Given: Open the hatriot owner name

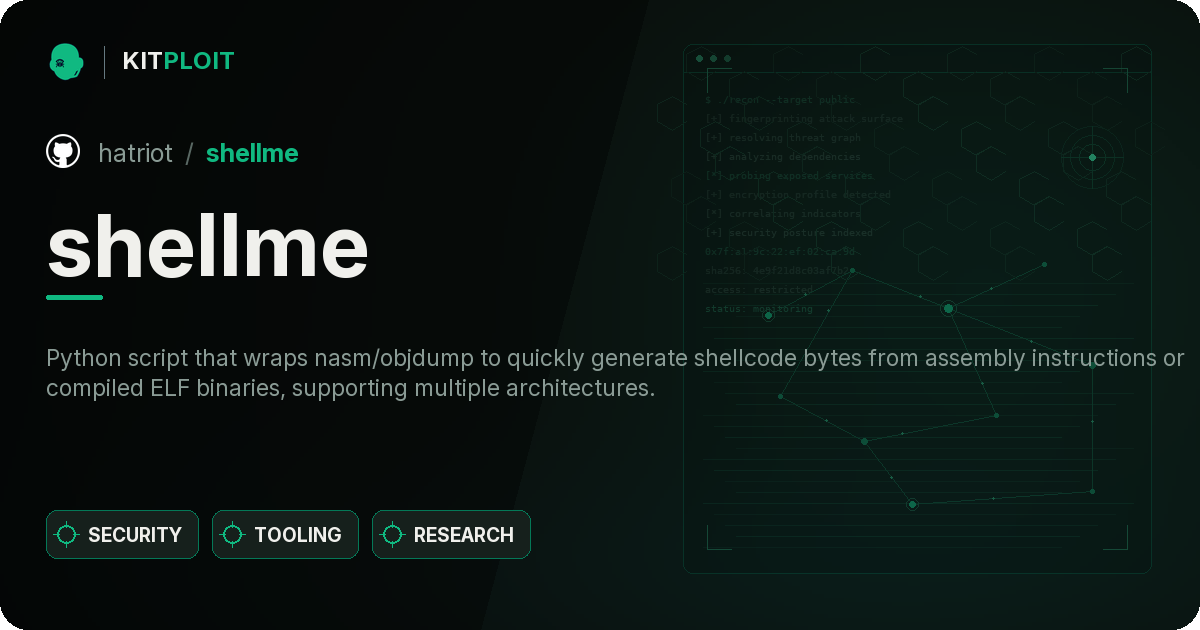Looking at the screenshot, I should pos(135,153).
